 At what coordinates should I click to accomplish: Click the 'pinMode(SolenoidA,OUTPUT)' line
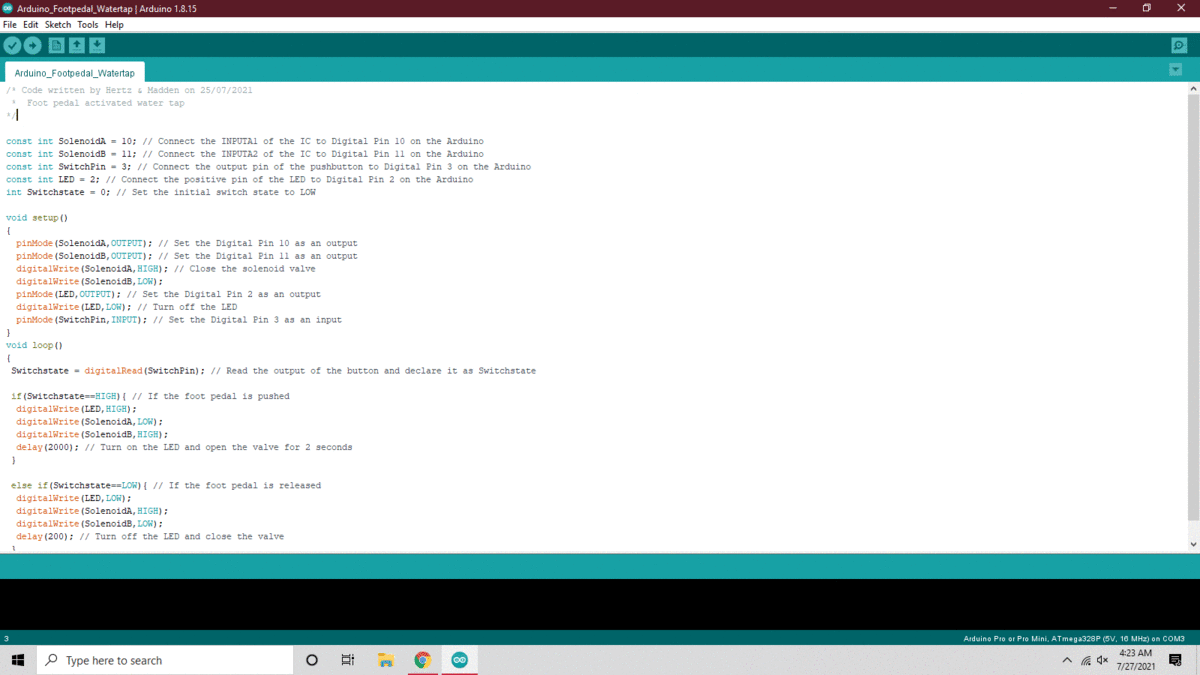coord(186,243)
